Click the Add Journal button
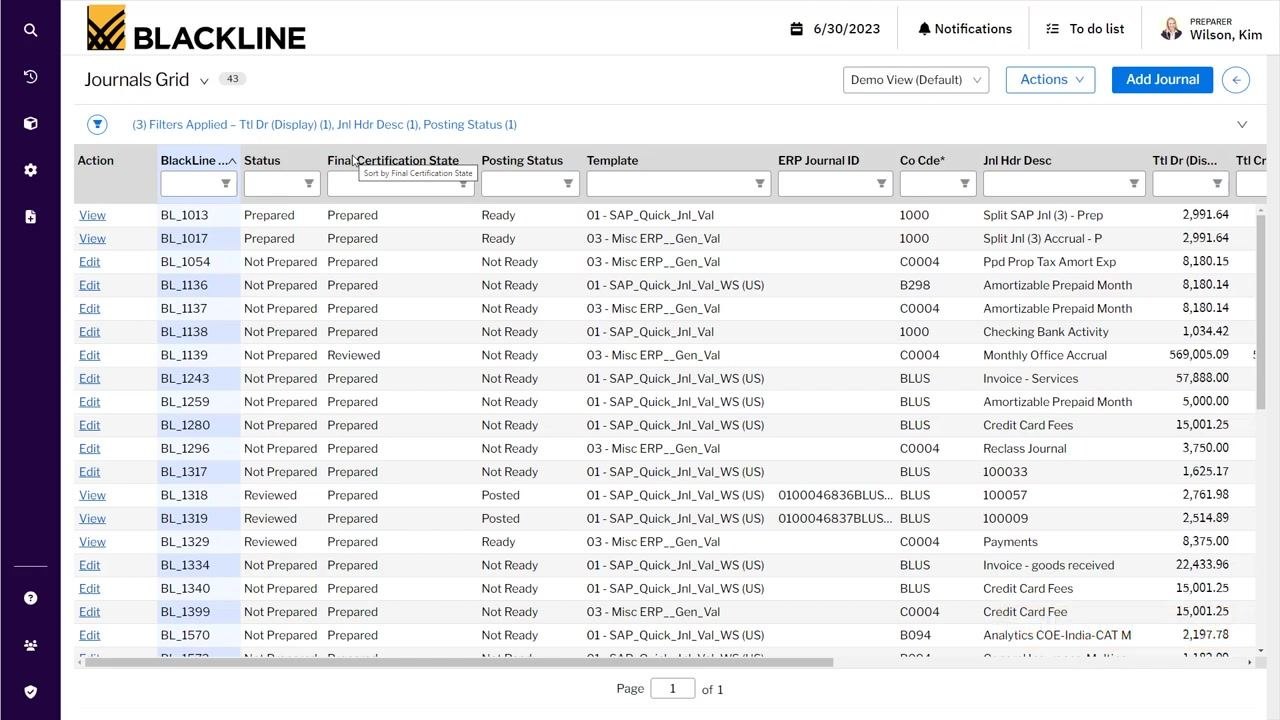Screen dimensions: 1280x720 pos(1162,80)
